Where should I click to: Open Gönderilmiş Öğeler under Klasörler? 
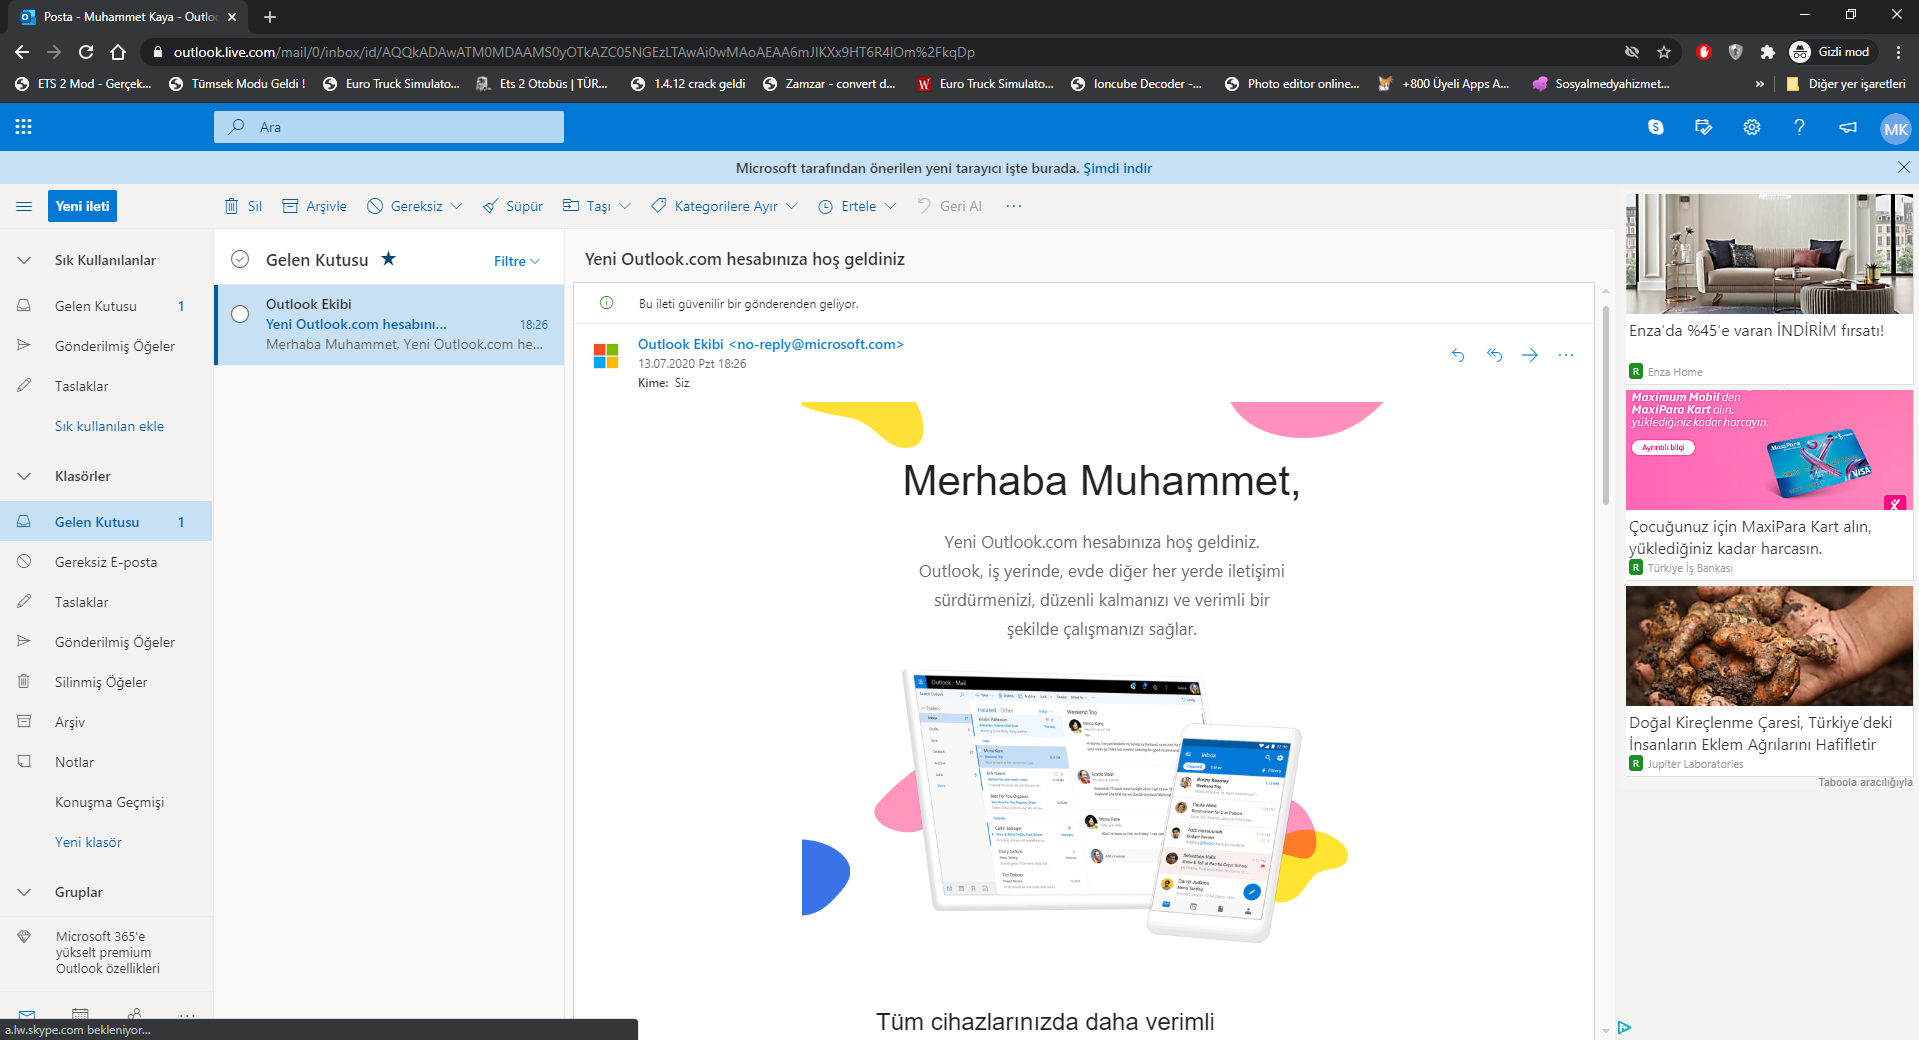pyautogui.click(x=106, y=642)
